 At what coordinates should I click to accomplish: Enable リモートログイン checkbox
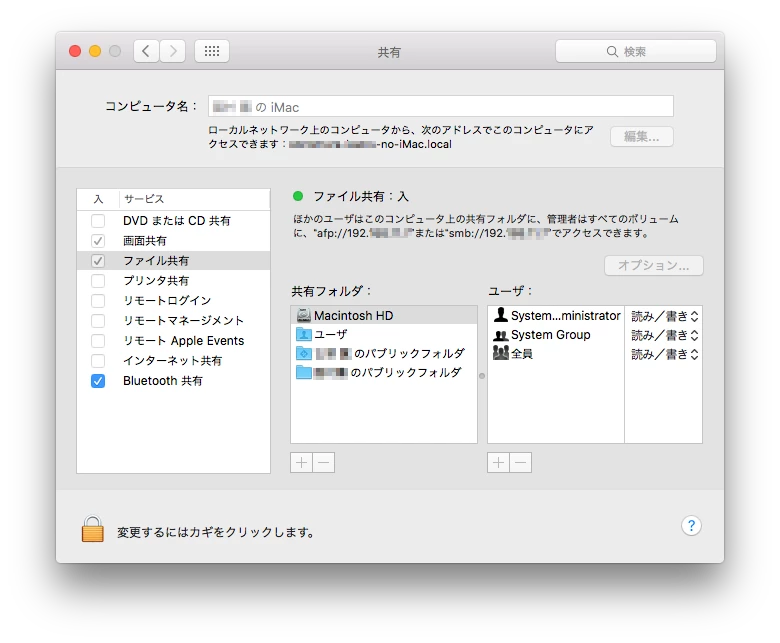[98, 300]
